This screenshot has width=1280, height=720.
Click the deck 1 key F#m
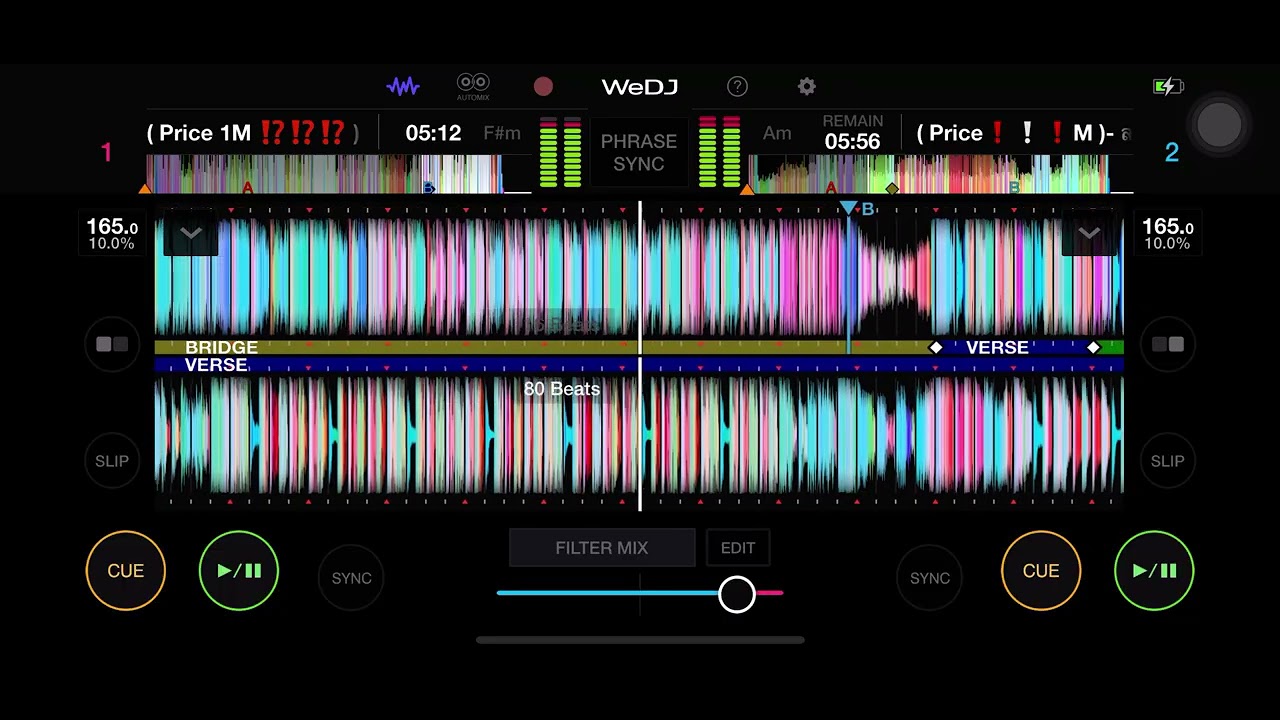[502, 133]
